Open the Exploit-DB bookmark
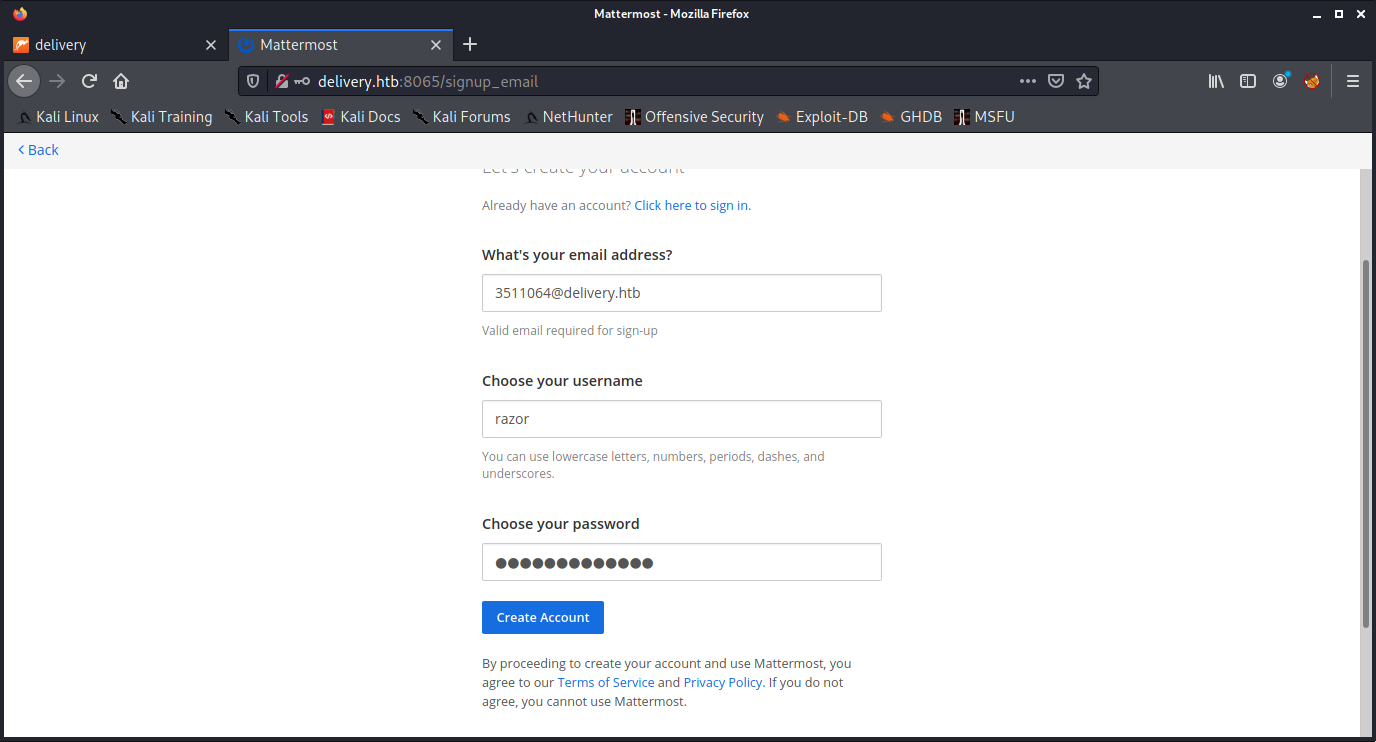 click(x=821, y=117)
